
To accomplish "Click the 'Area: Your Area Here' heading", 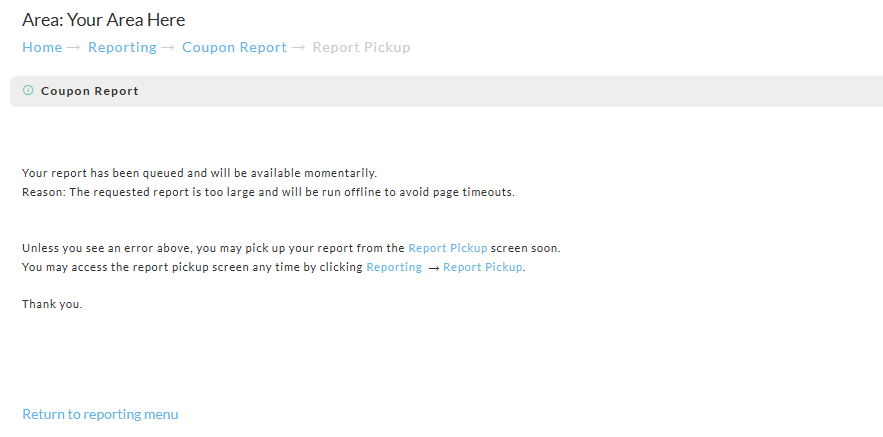I will pos(104,20).
